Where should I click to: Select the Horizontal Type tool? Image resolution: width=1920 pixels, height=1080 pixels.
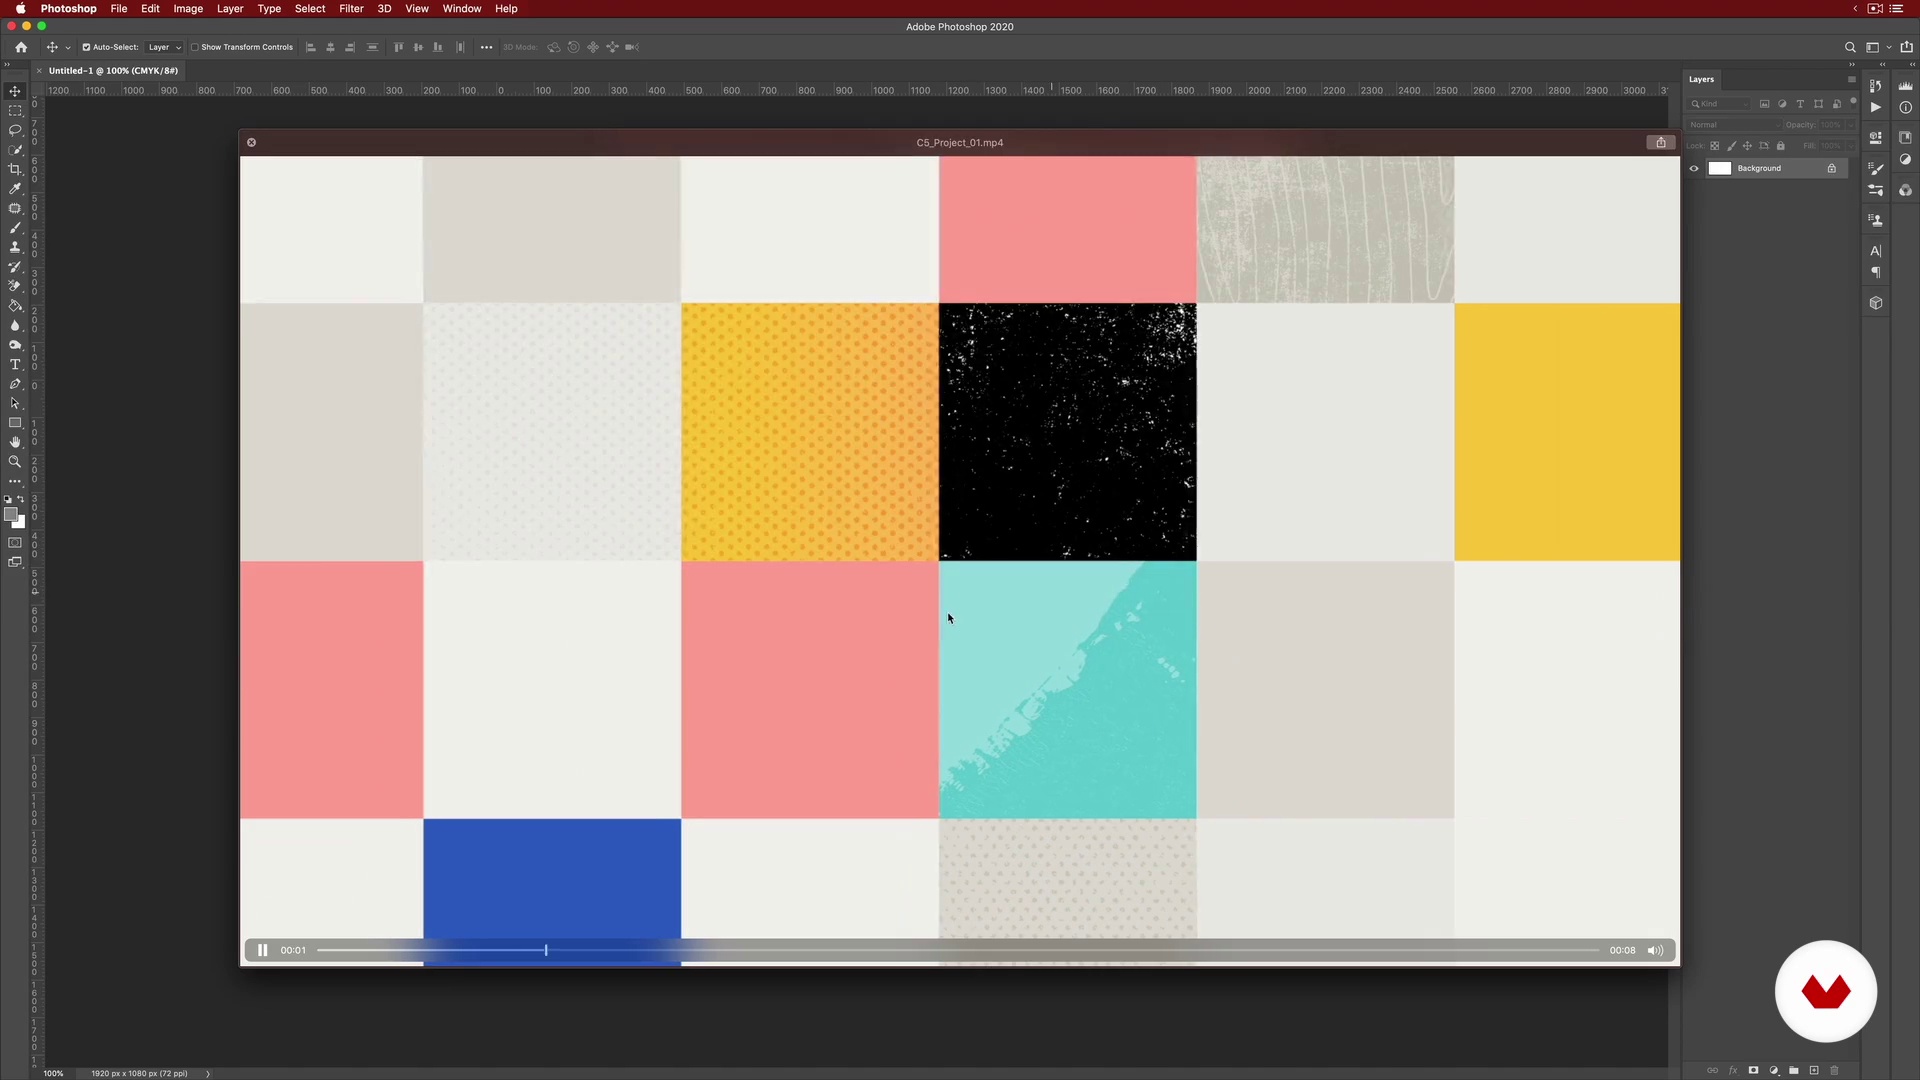[x=15, y=365]
